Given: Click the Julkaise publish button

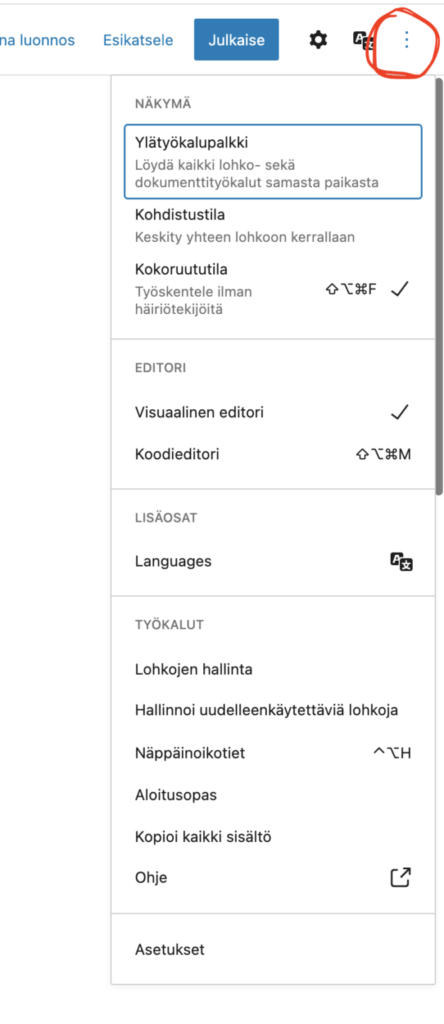Looking at the screenshot, I should pyautogui.click(x=236, y=40).
